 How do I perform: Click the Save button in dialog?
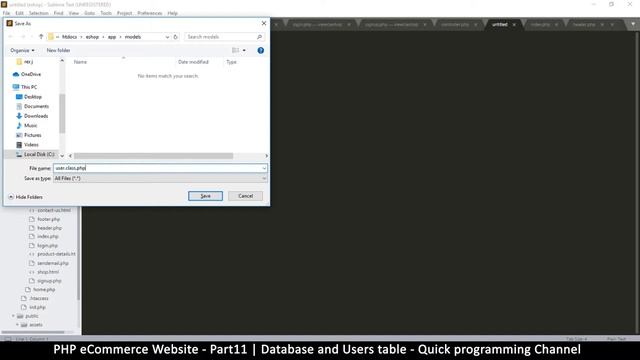tap(205, 196)
